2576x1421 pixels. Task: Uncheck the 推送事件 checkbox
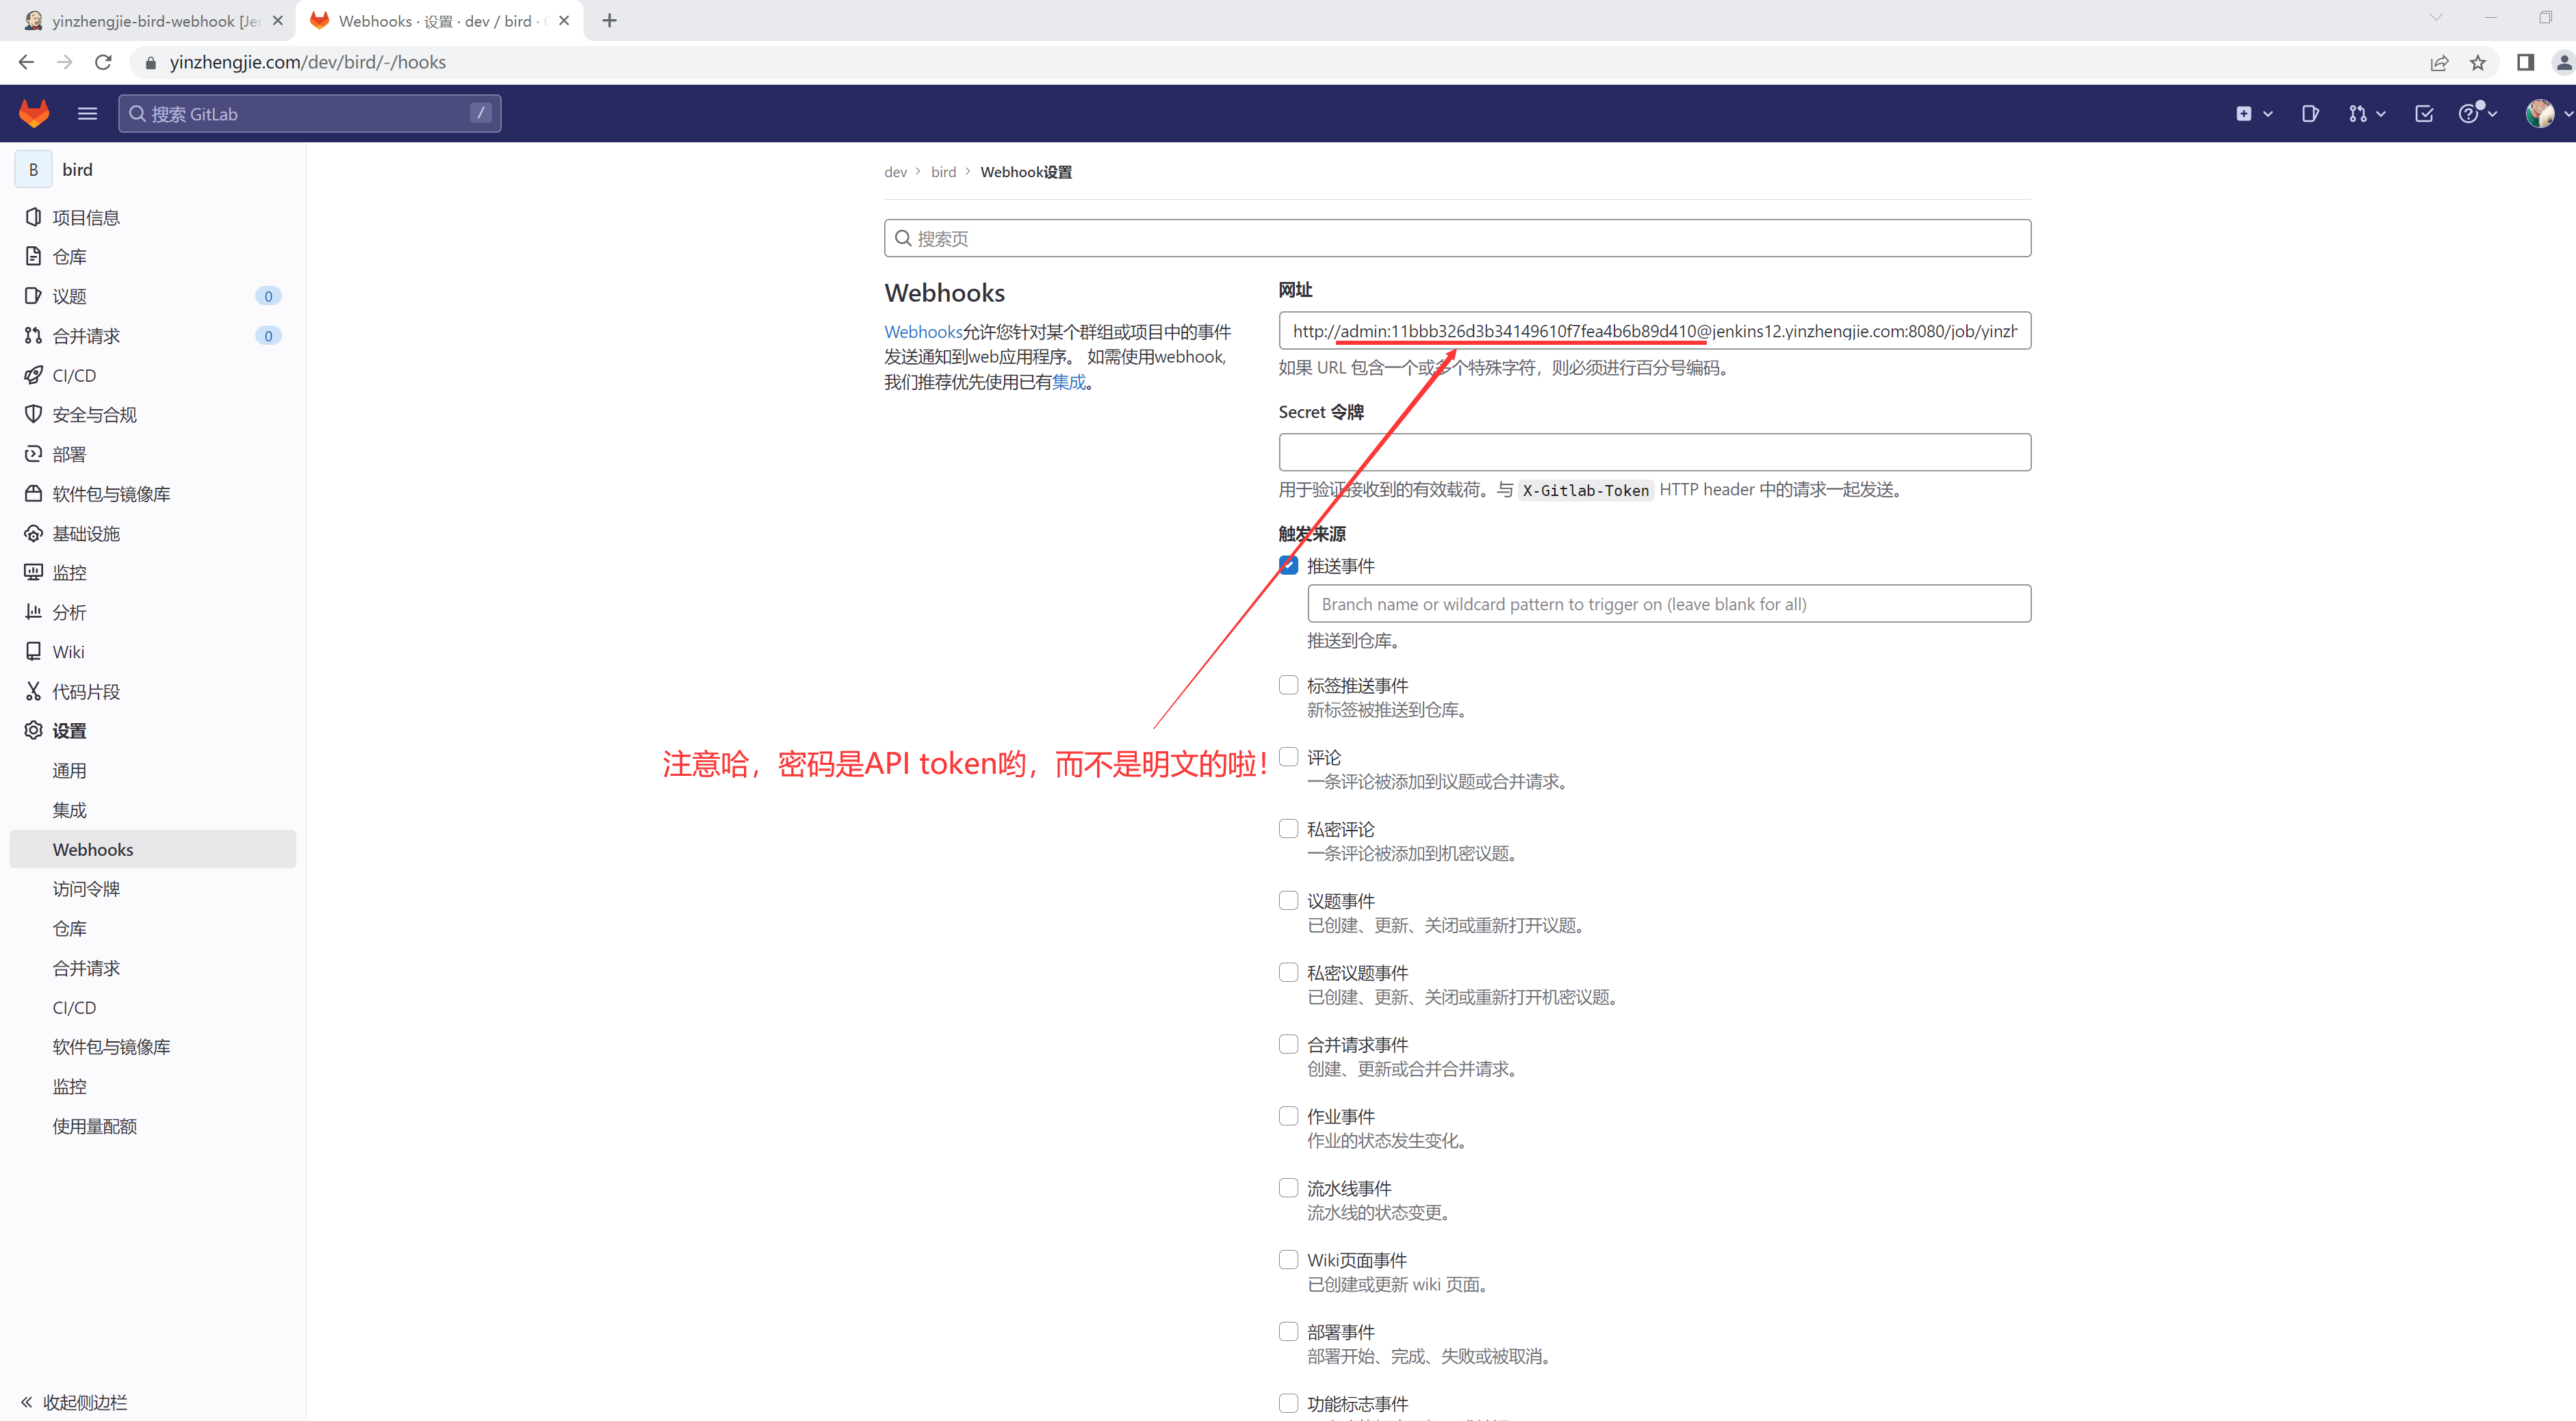pos(1288,566)
